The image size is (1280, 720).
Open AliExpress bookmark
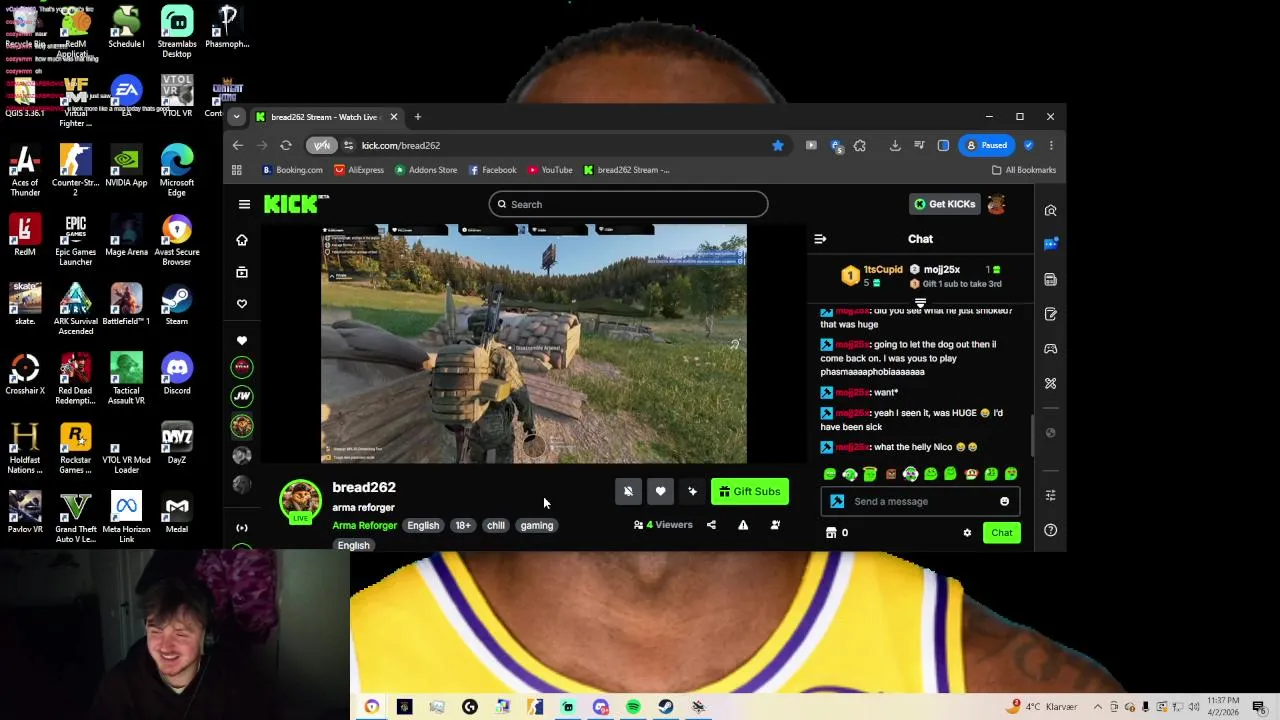(x=359, y=170)
